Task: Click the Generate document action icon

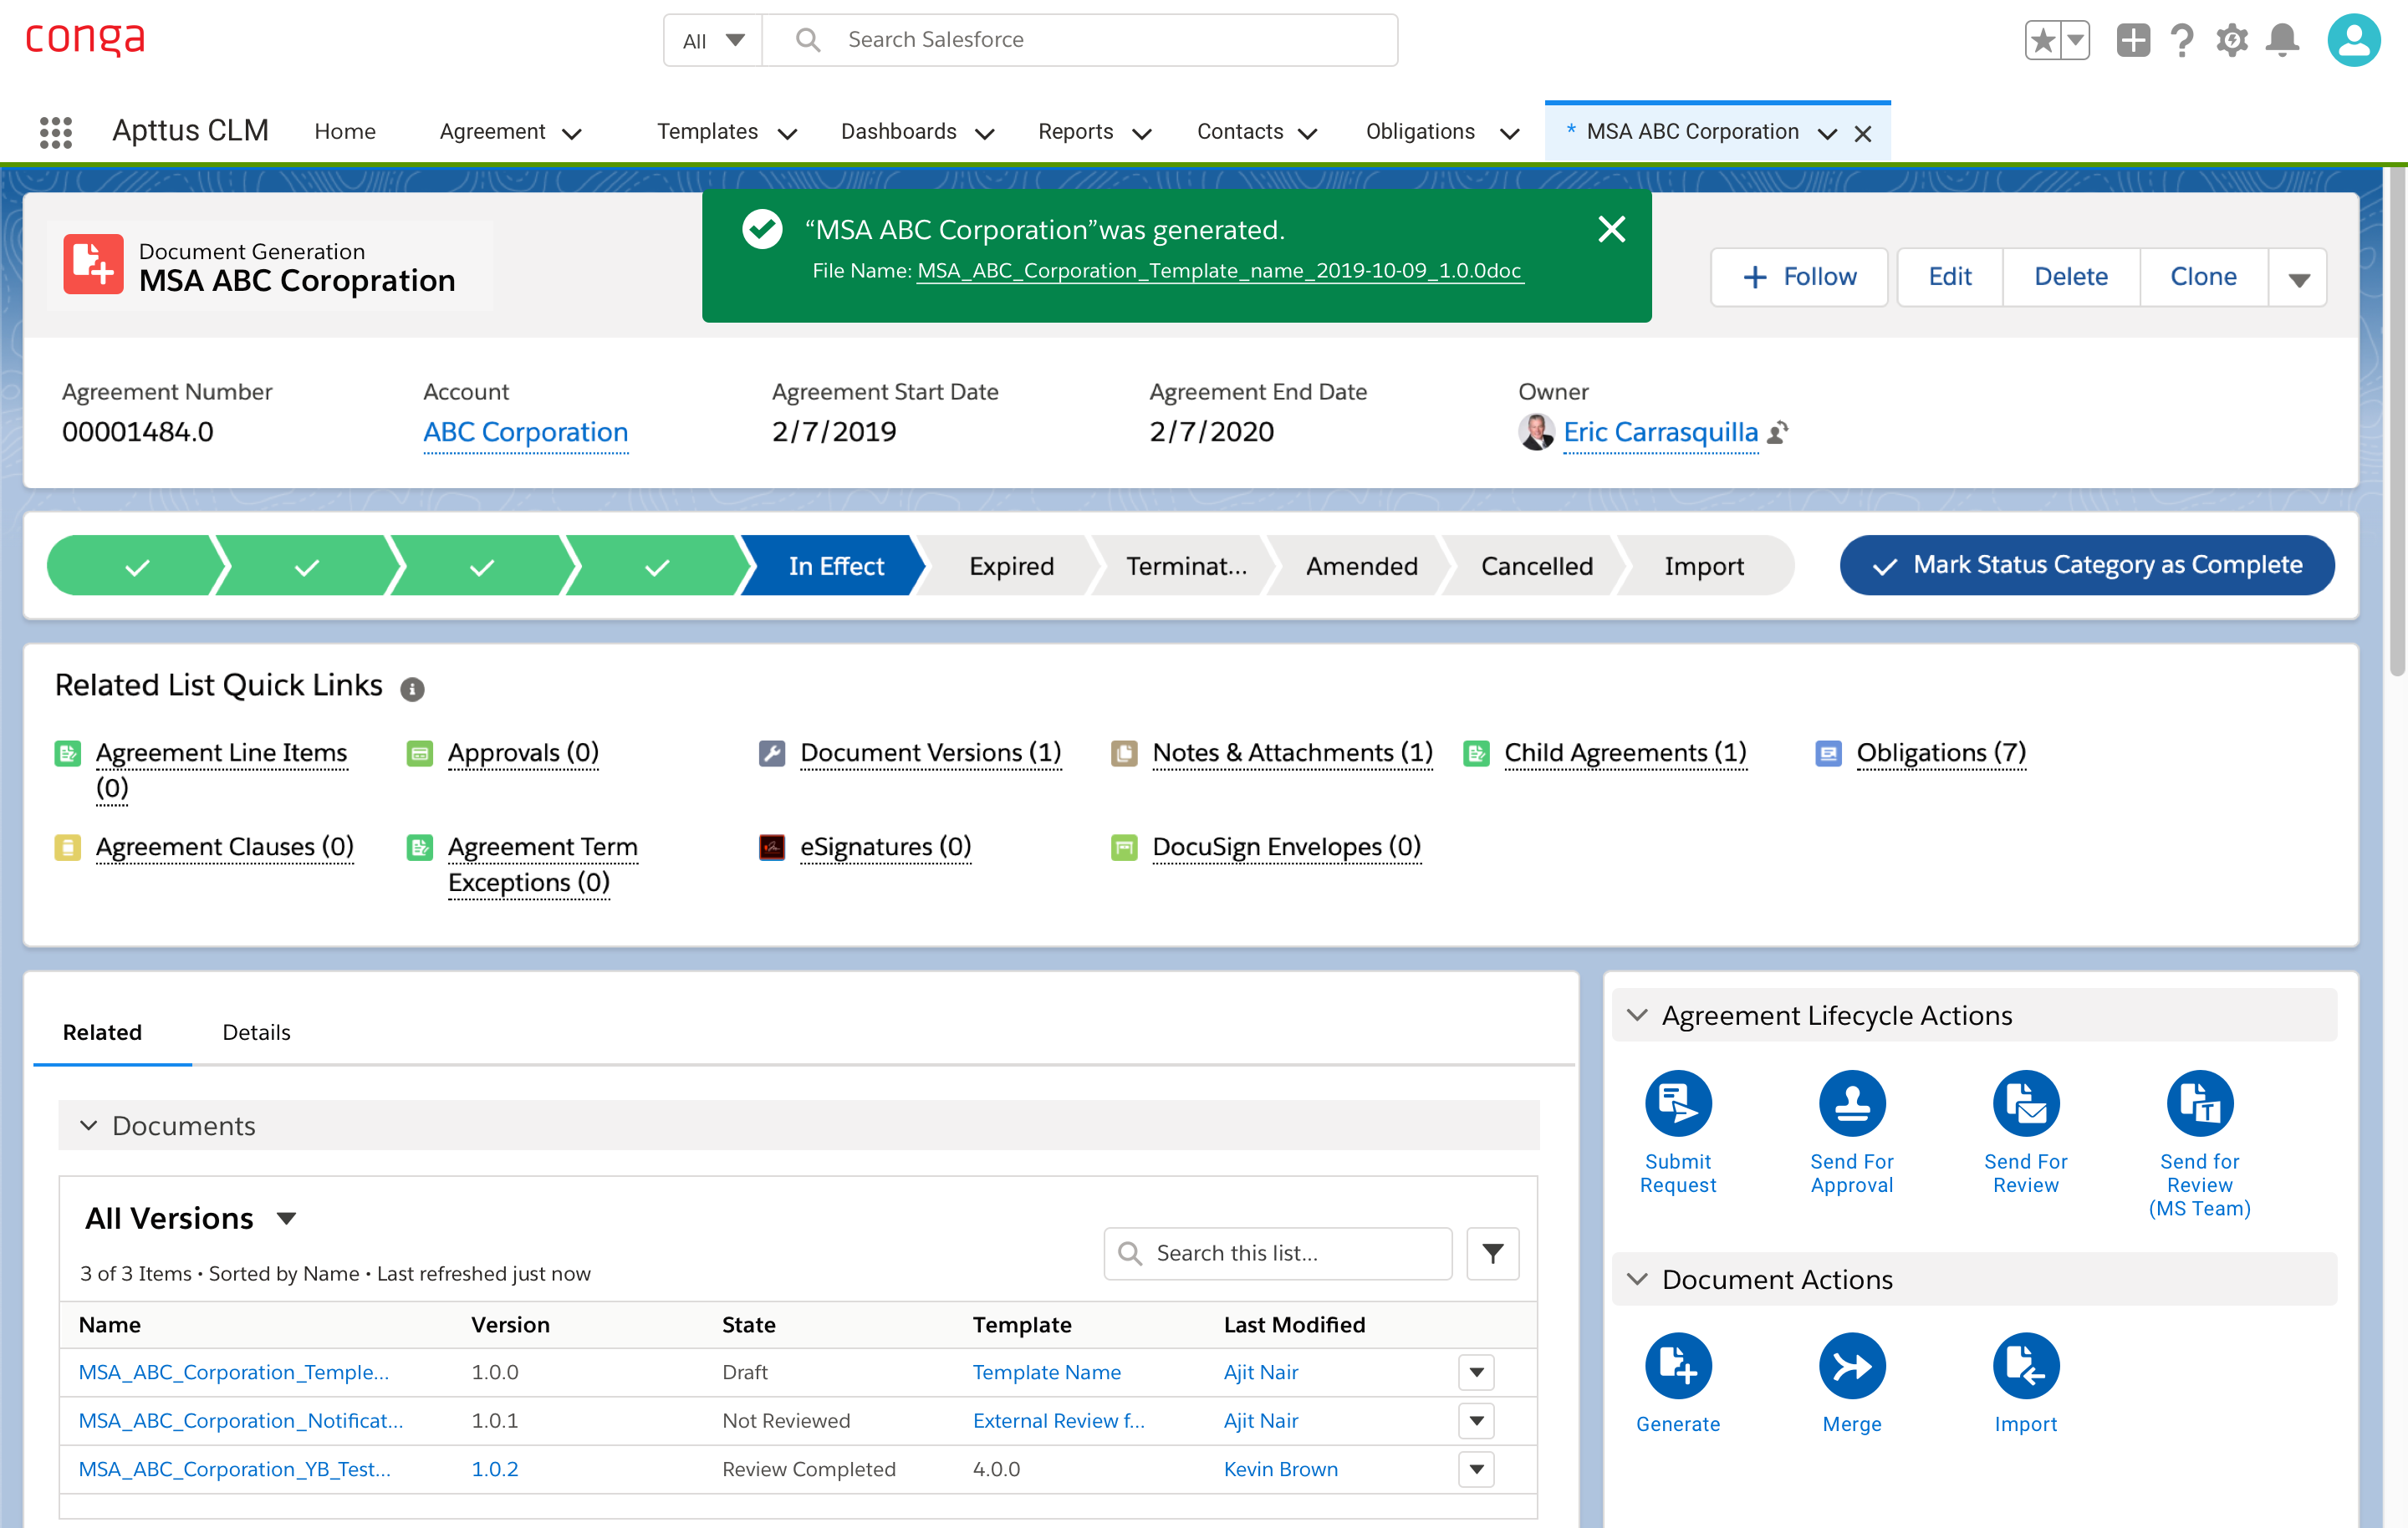Action: [1677, 1365]
